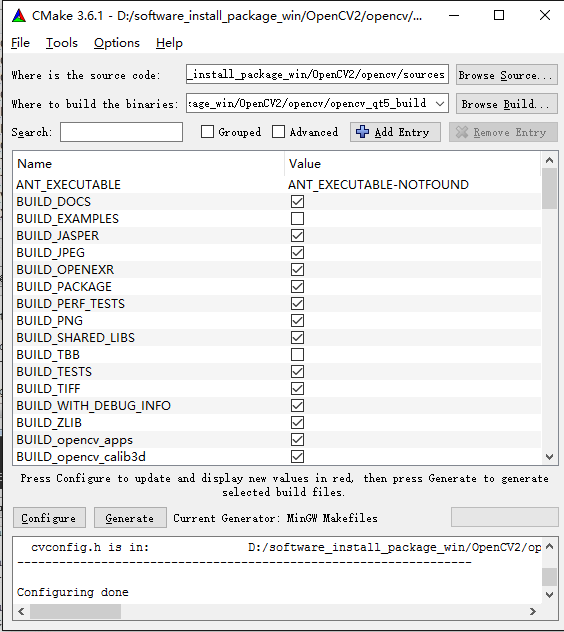This screenshot has width=564, height=632.
Task: Click the Configuring done log line
Action: (73, 592)
